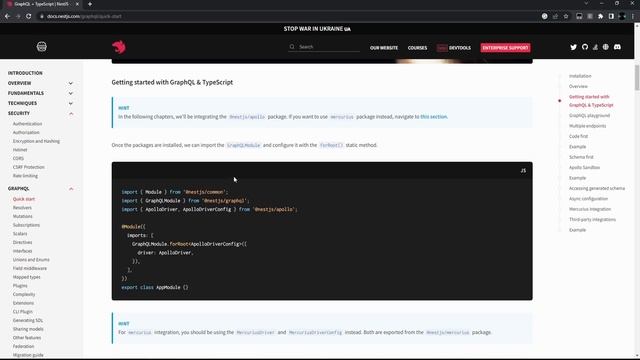Click the browser forward arrow
The width and height of the screenshot is (640, 360).
point(18,16)
